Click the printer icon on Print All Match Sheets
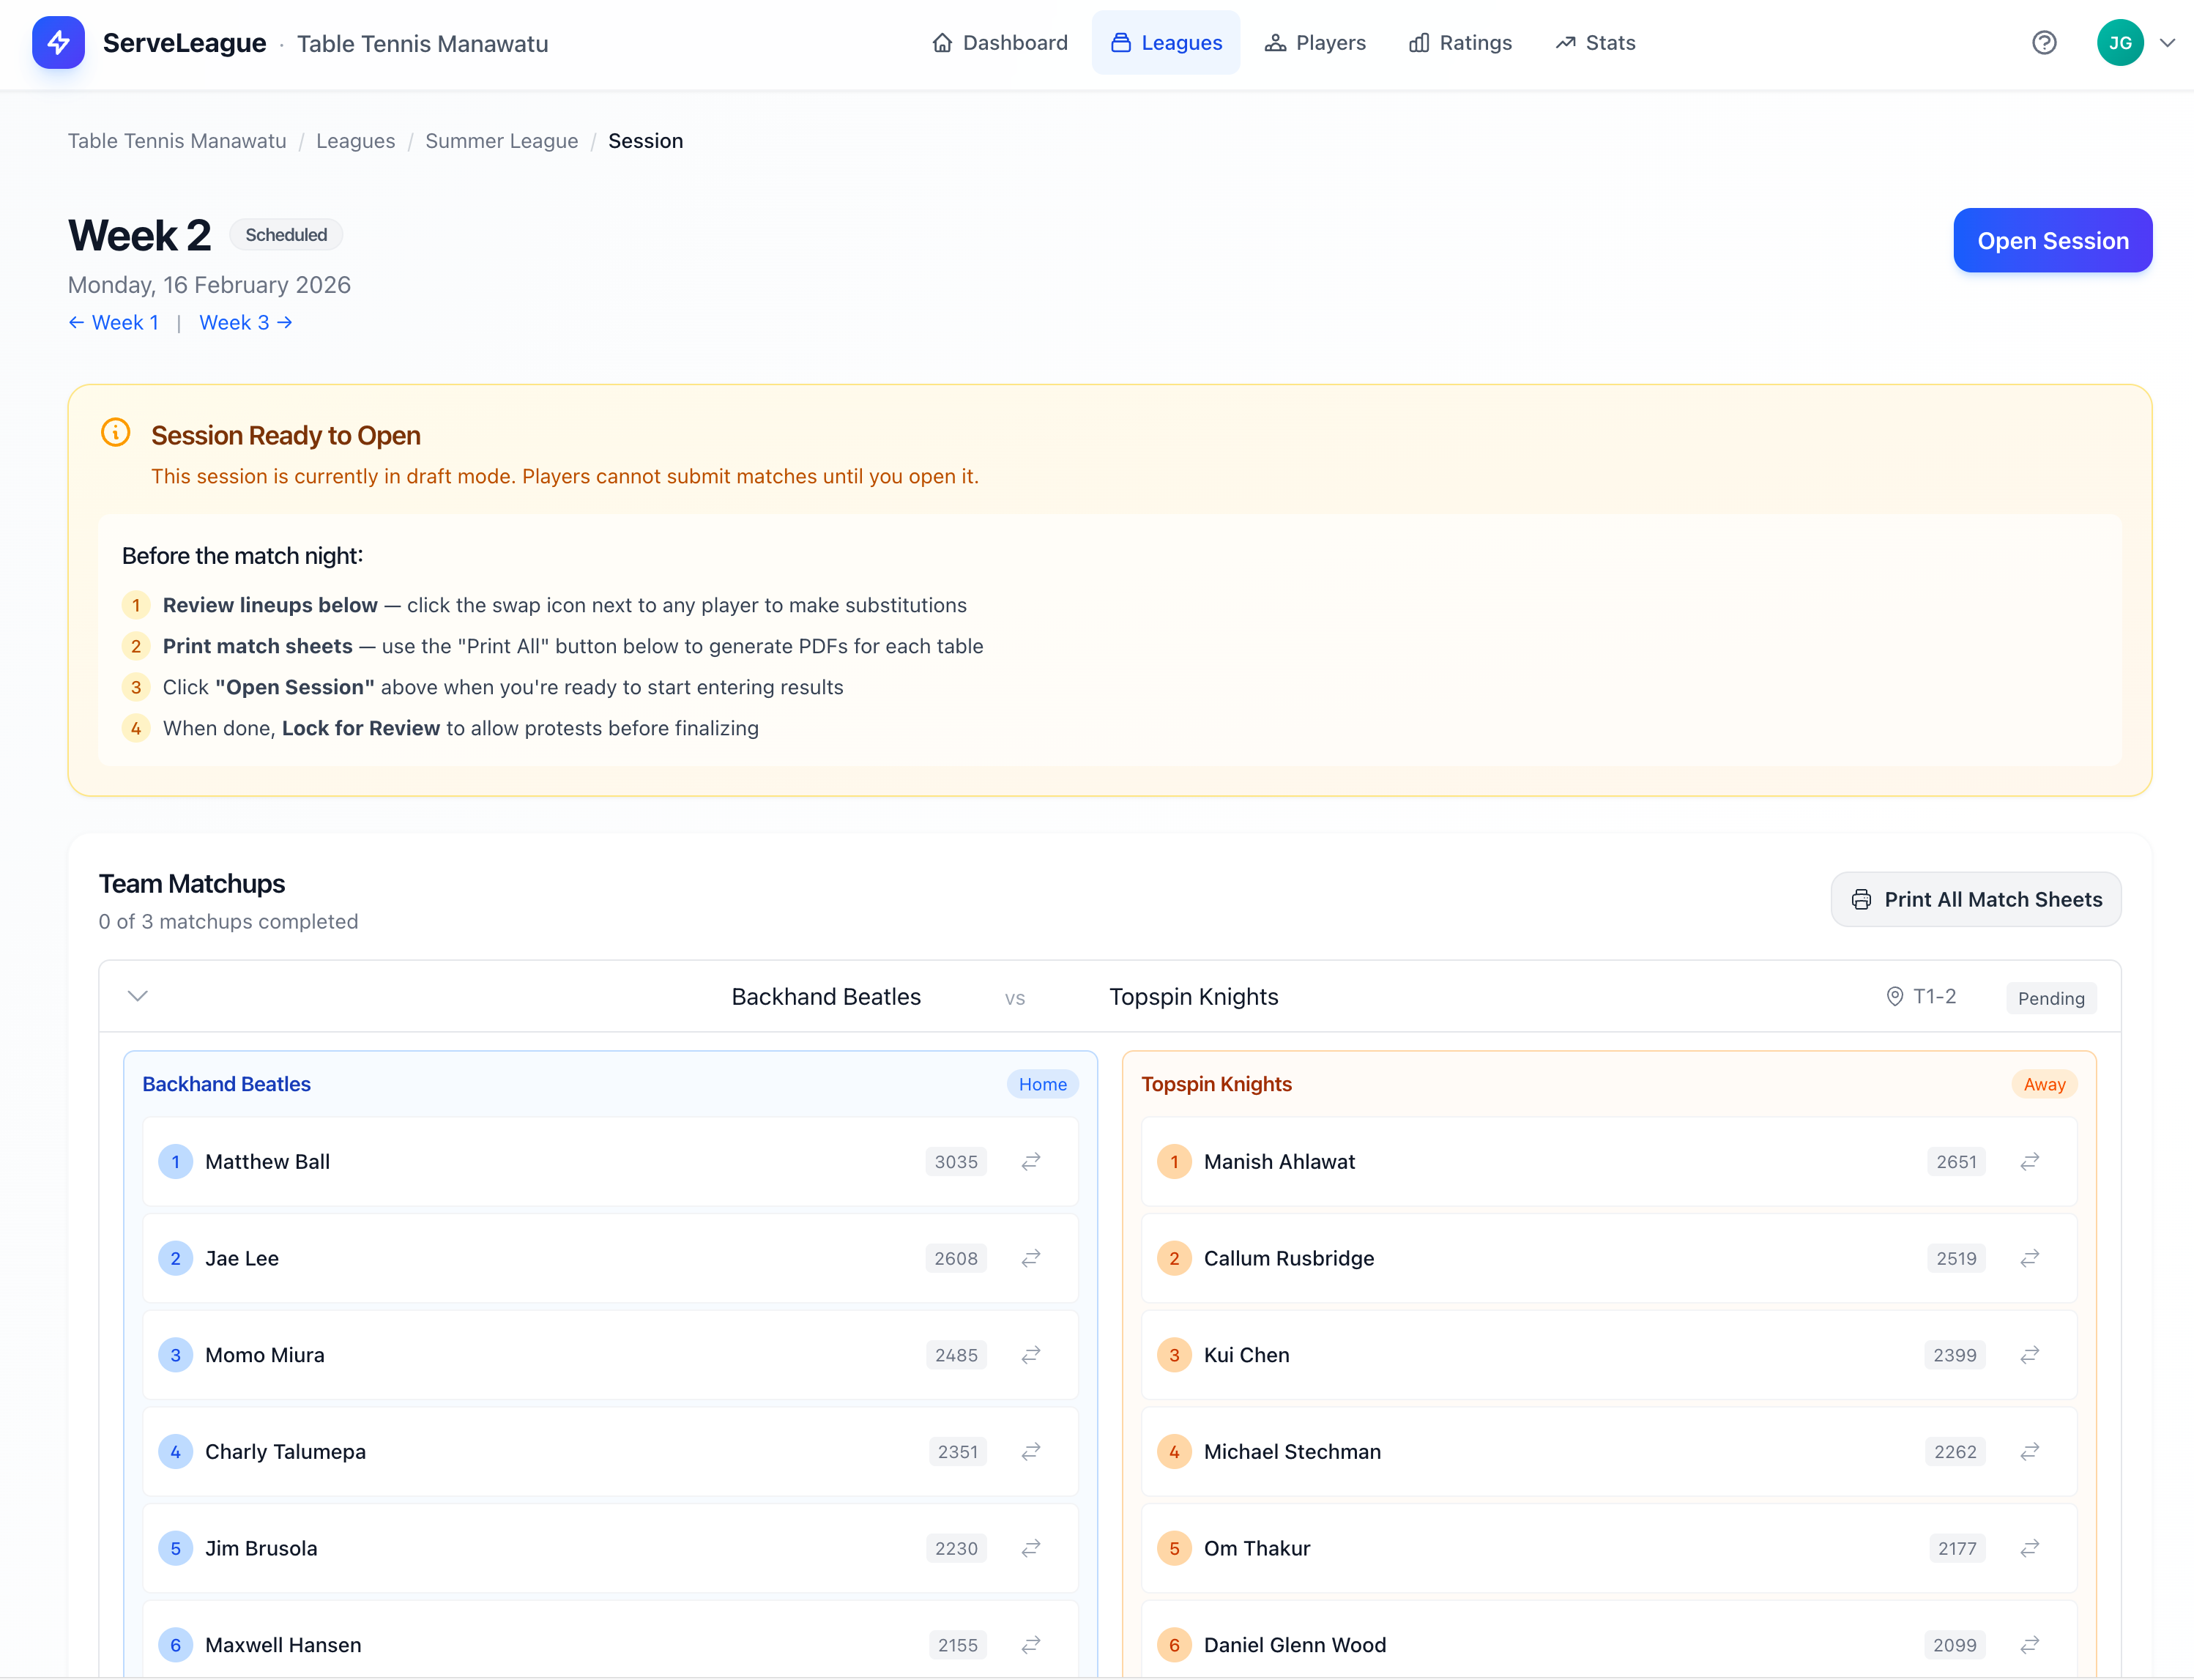Screen dimensions: 2194x1680 pyautogui.click(x=1862, y=899)
